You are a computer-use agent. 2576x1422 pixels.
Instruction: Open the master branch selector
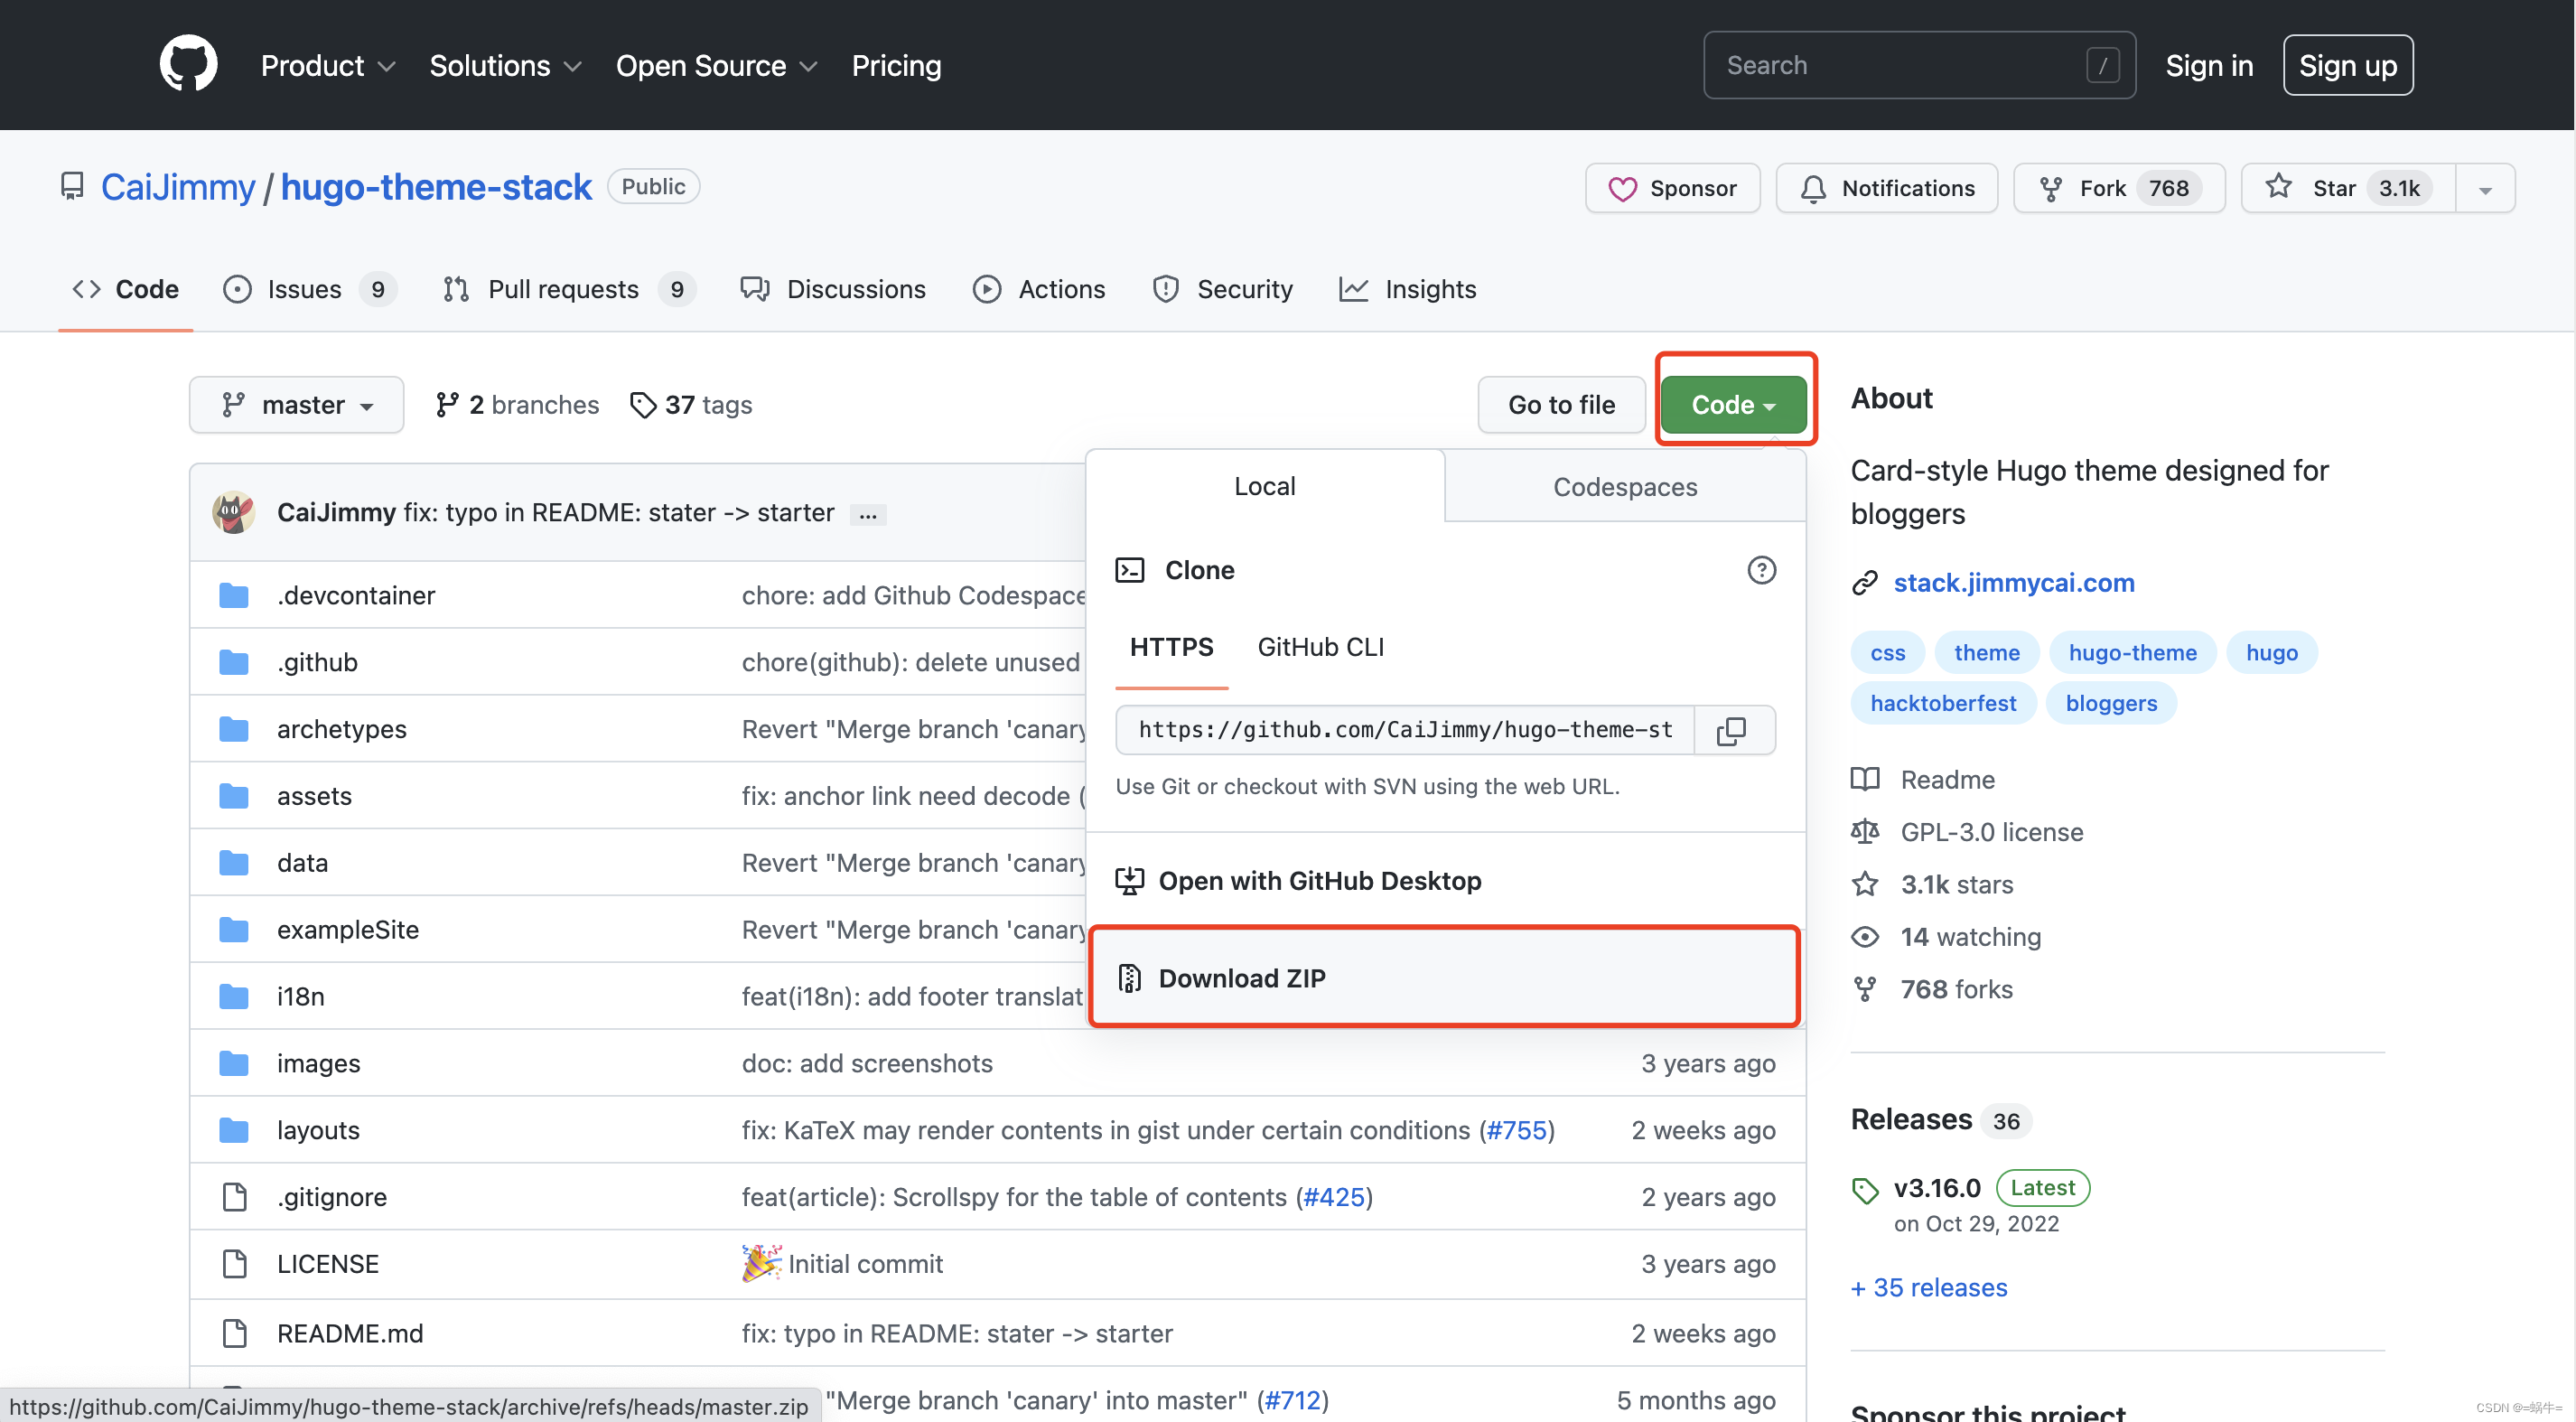(297, 405)
